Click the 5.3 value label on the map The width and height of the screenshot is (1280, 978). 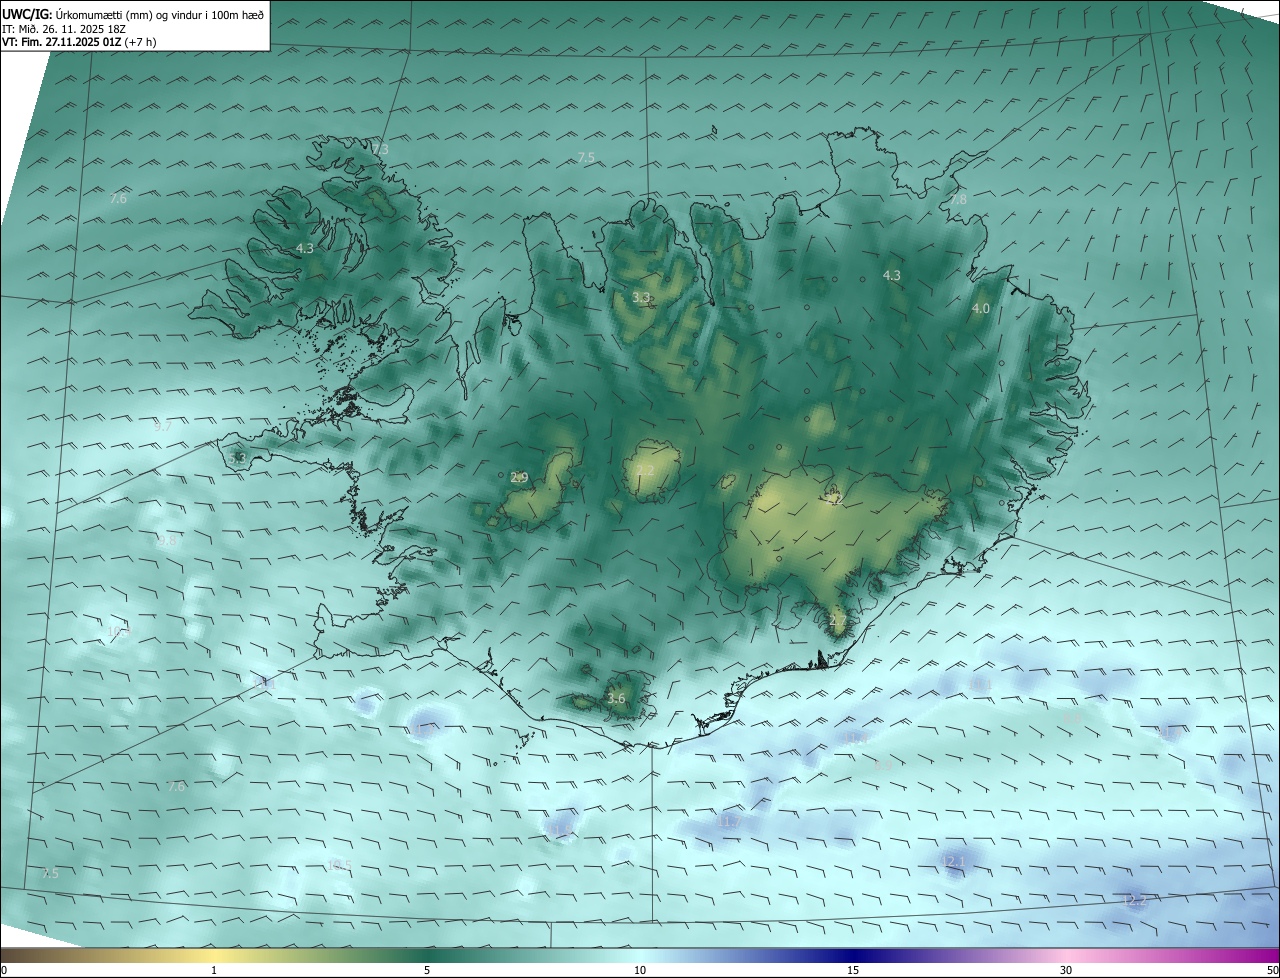(x=237, y=458)
